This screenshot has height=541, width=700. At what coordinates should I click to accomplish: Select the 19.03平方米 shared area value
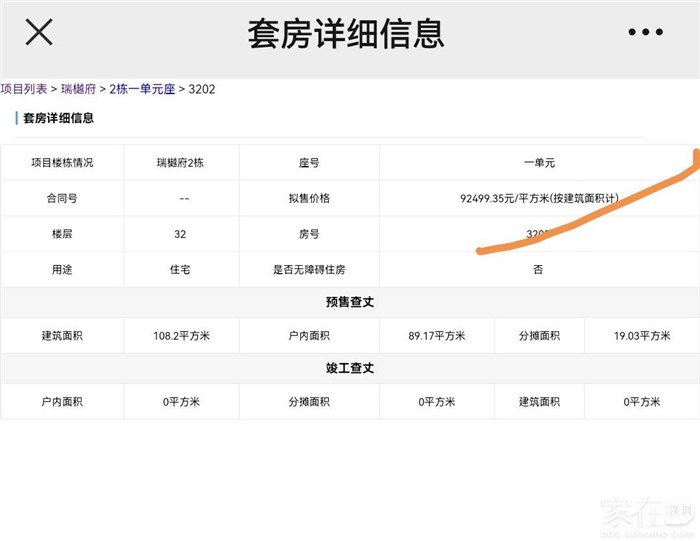pyautogui.click(x=641, y=336)
